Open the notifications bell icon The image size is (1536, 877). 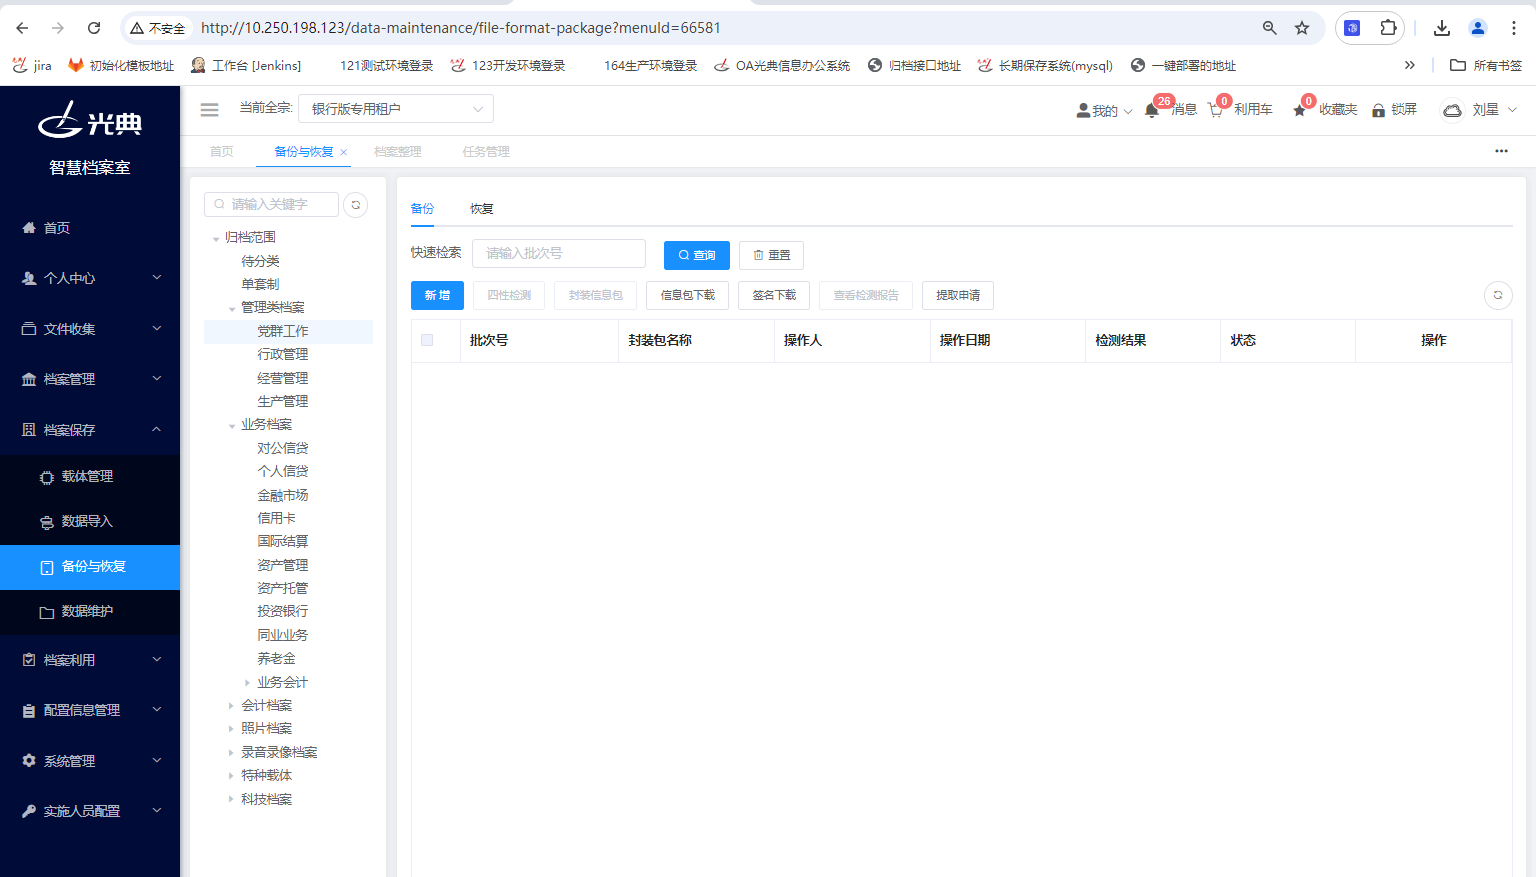point(1152,110)
